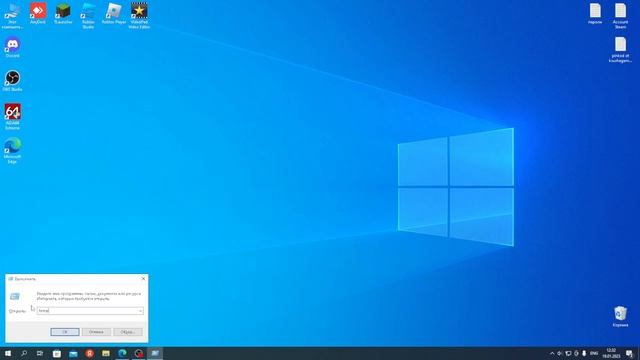Show hidden system tray icons
Viewport: 640px width, 360px height.
552,353
